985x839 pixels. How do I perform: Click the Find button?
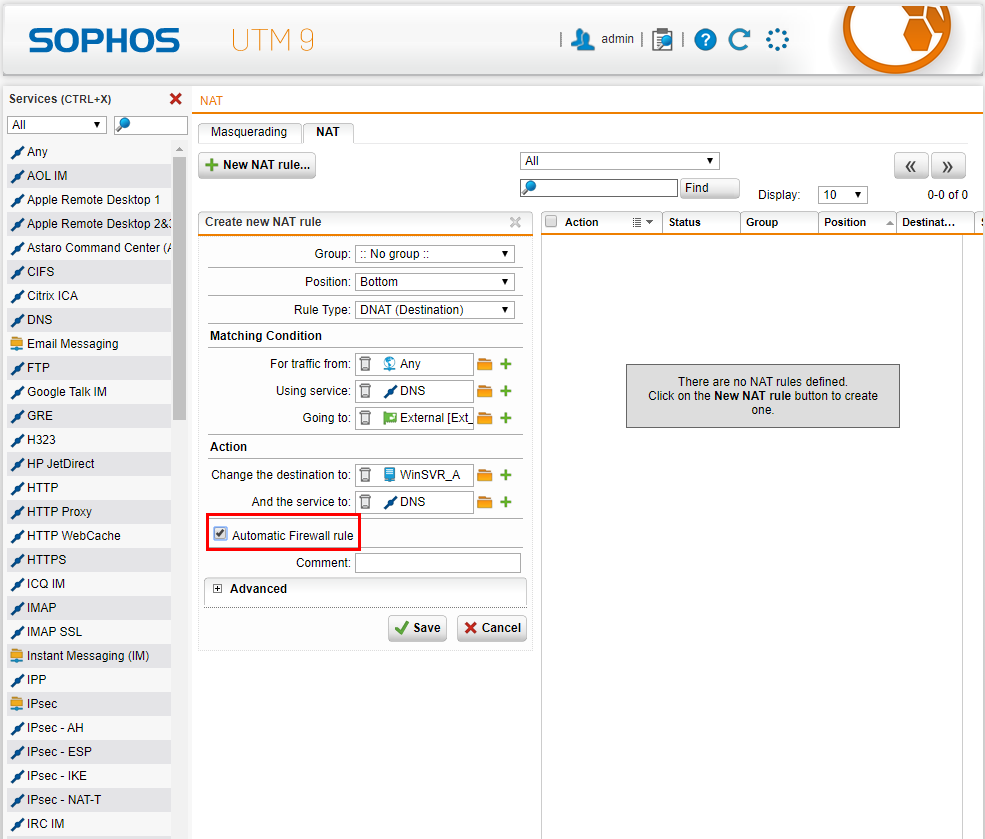(709, 188)
